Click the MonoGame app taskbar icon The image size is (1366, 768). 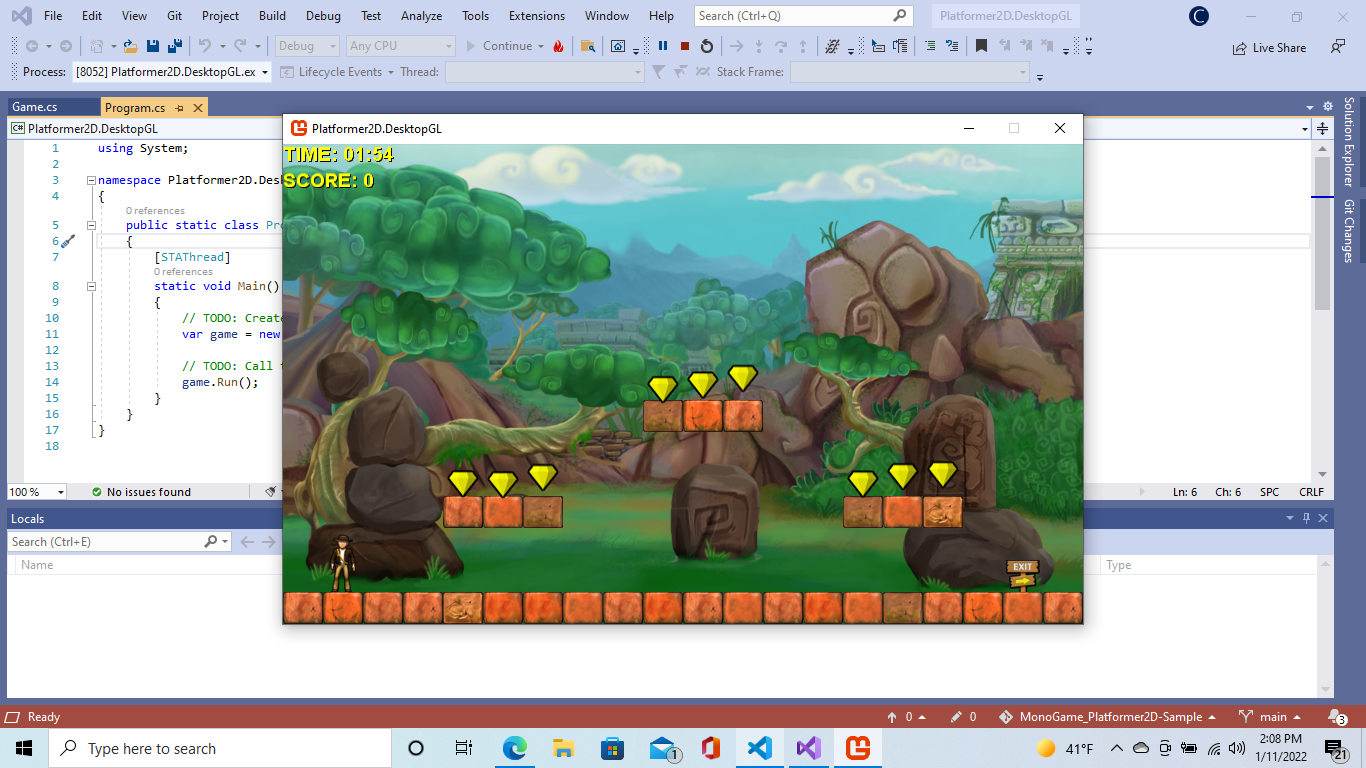tap(858, 748)
